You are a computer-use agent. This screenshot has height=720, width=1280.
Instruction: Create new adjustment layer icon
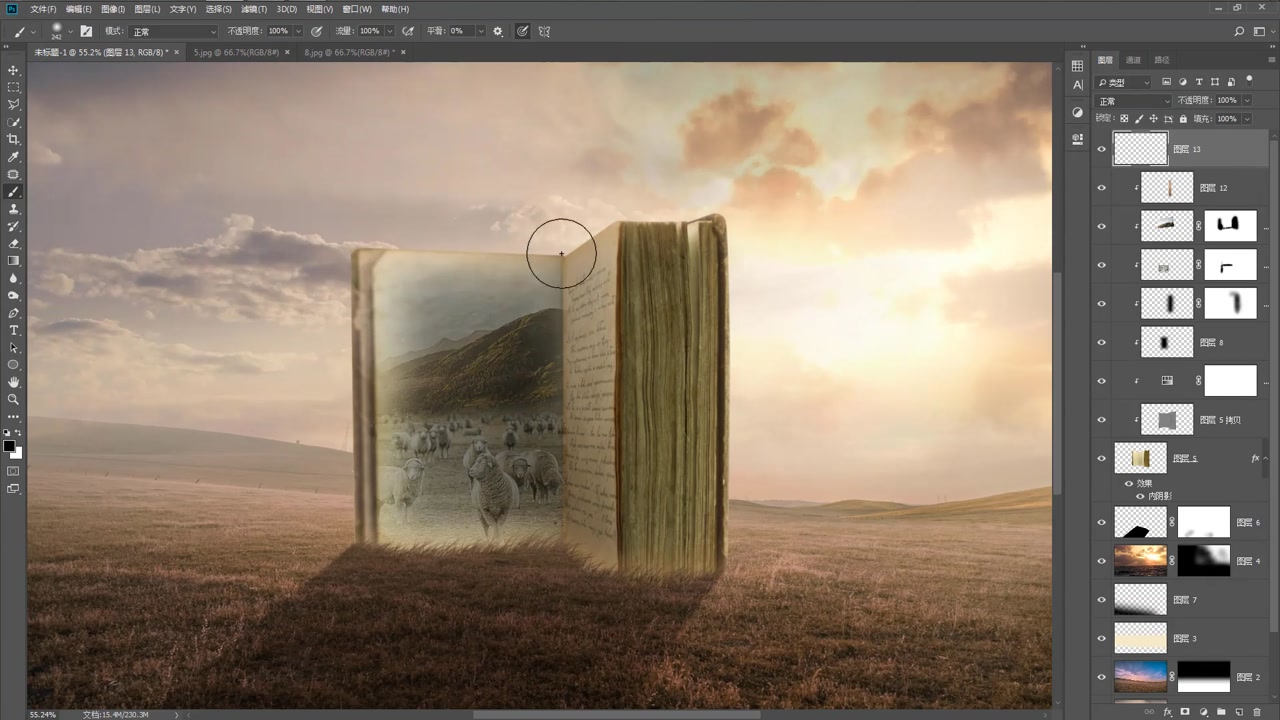tap(1203, 712)
